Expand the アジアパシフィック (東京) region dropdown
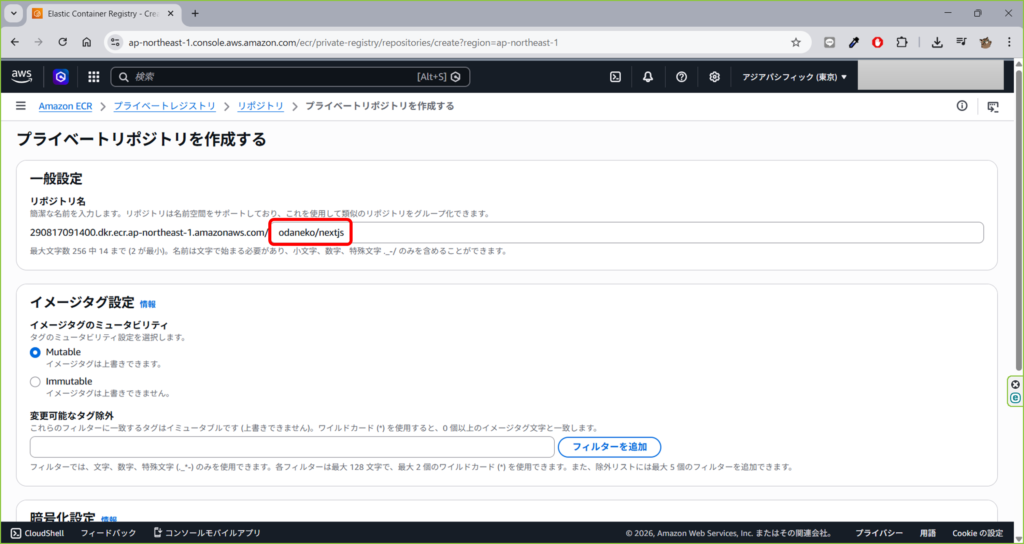 pos(794,77)
